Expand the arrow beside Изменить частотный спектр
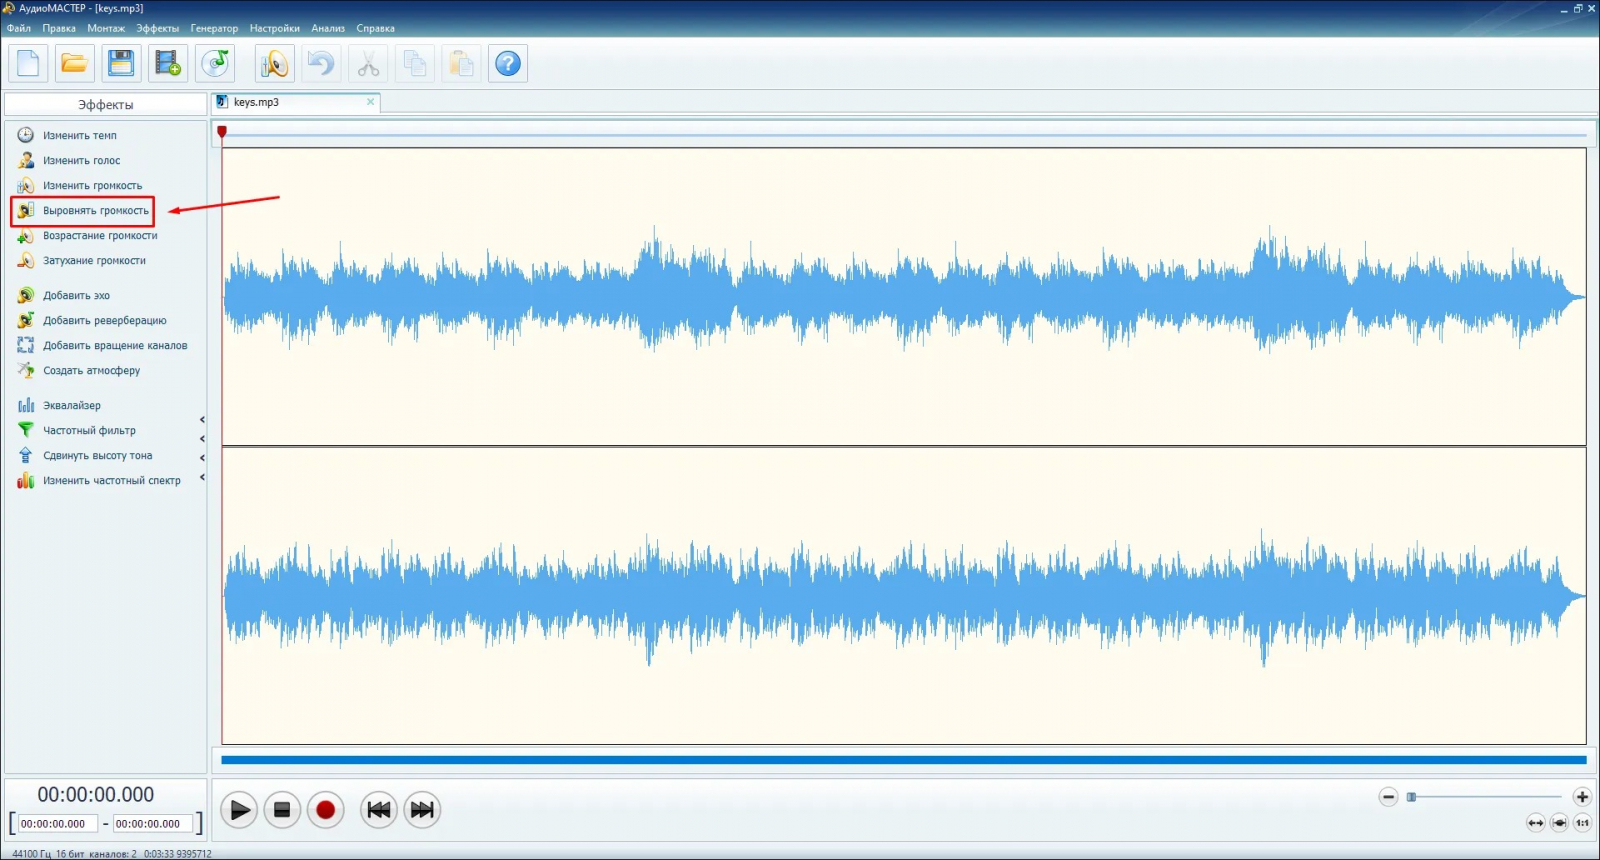 tap(202, 478)
